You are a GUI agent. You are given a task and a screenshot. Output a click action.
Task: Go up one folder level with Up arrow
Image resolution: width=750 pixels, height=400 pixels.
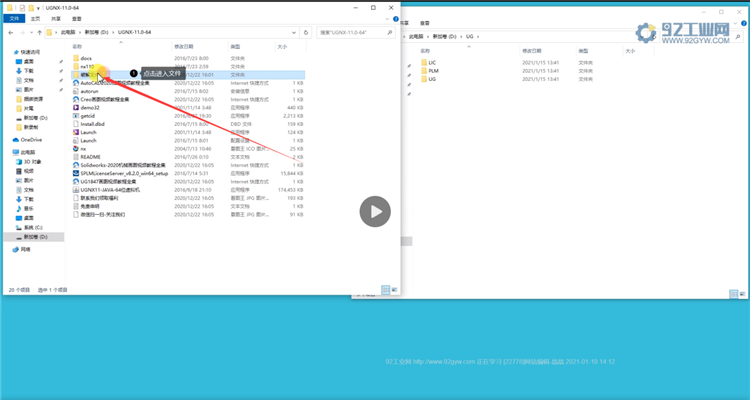39,33
